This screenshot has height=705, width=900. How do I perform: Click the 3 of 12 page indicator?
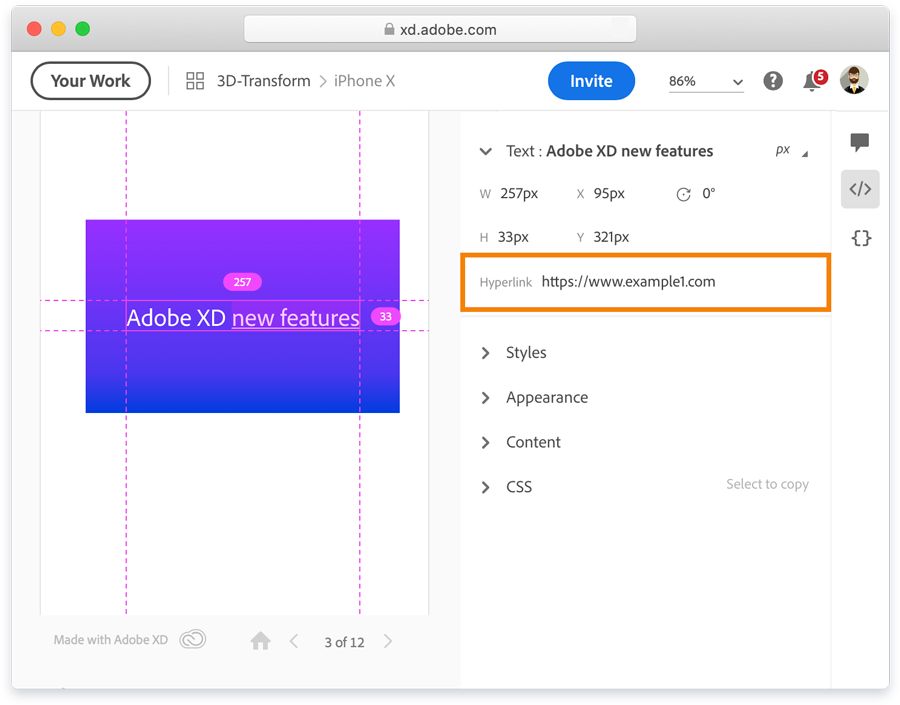tap(344, 642)
